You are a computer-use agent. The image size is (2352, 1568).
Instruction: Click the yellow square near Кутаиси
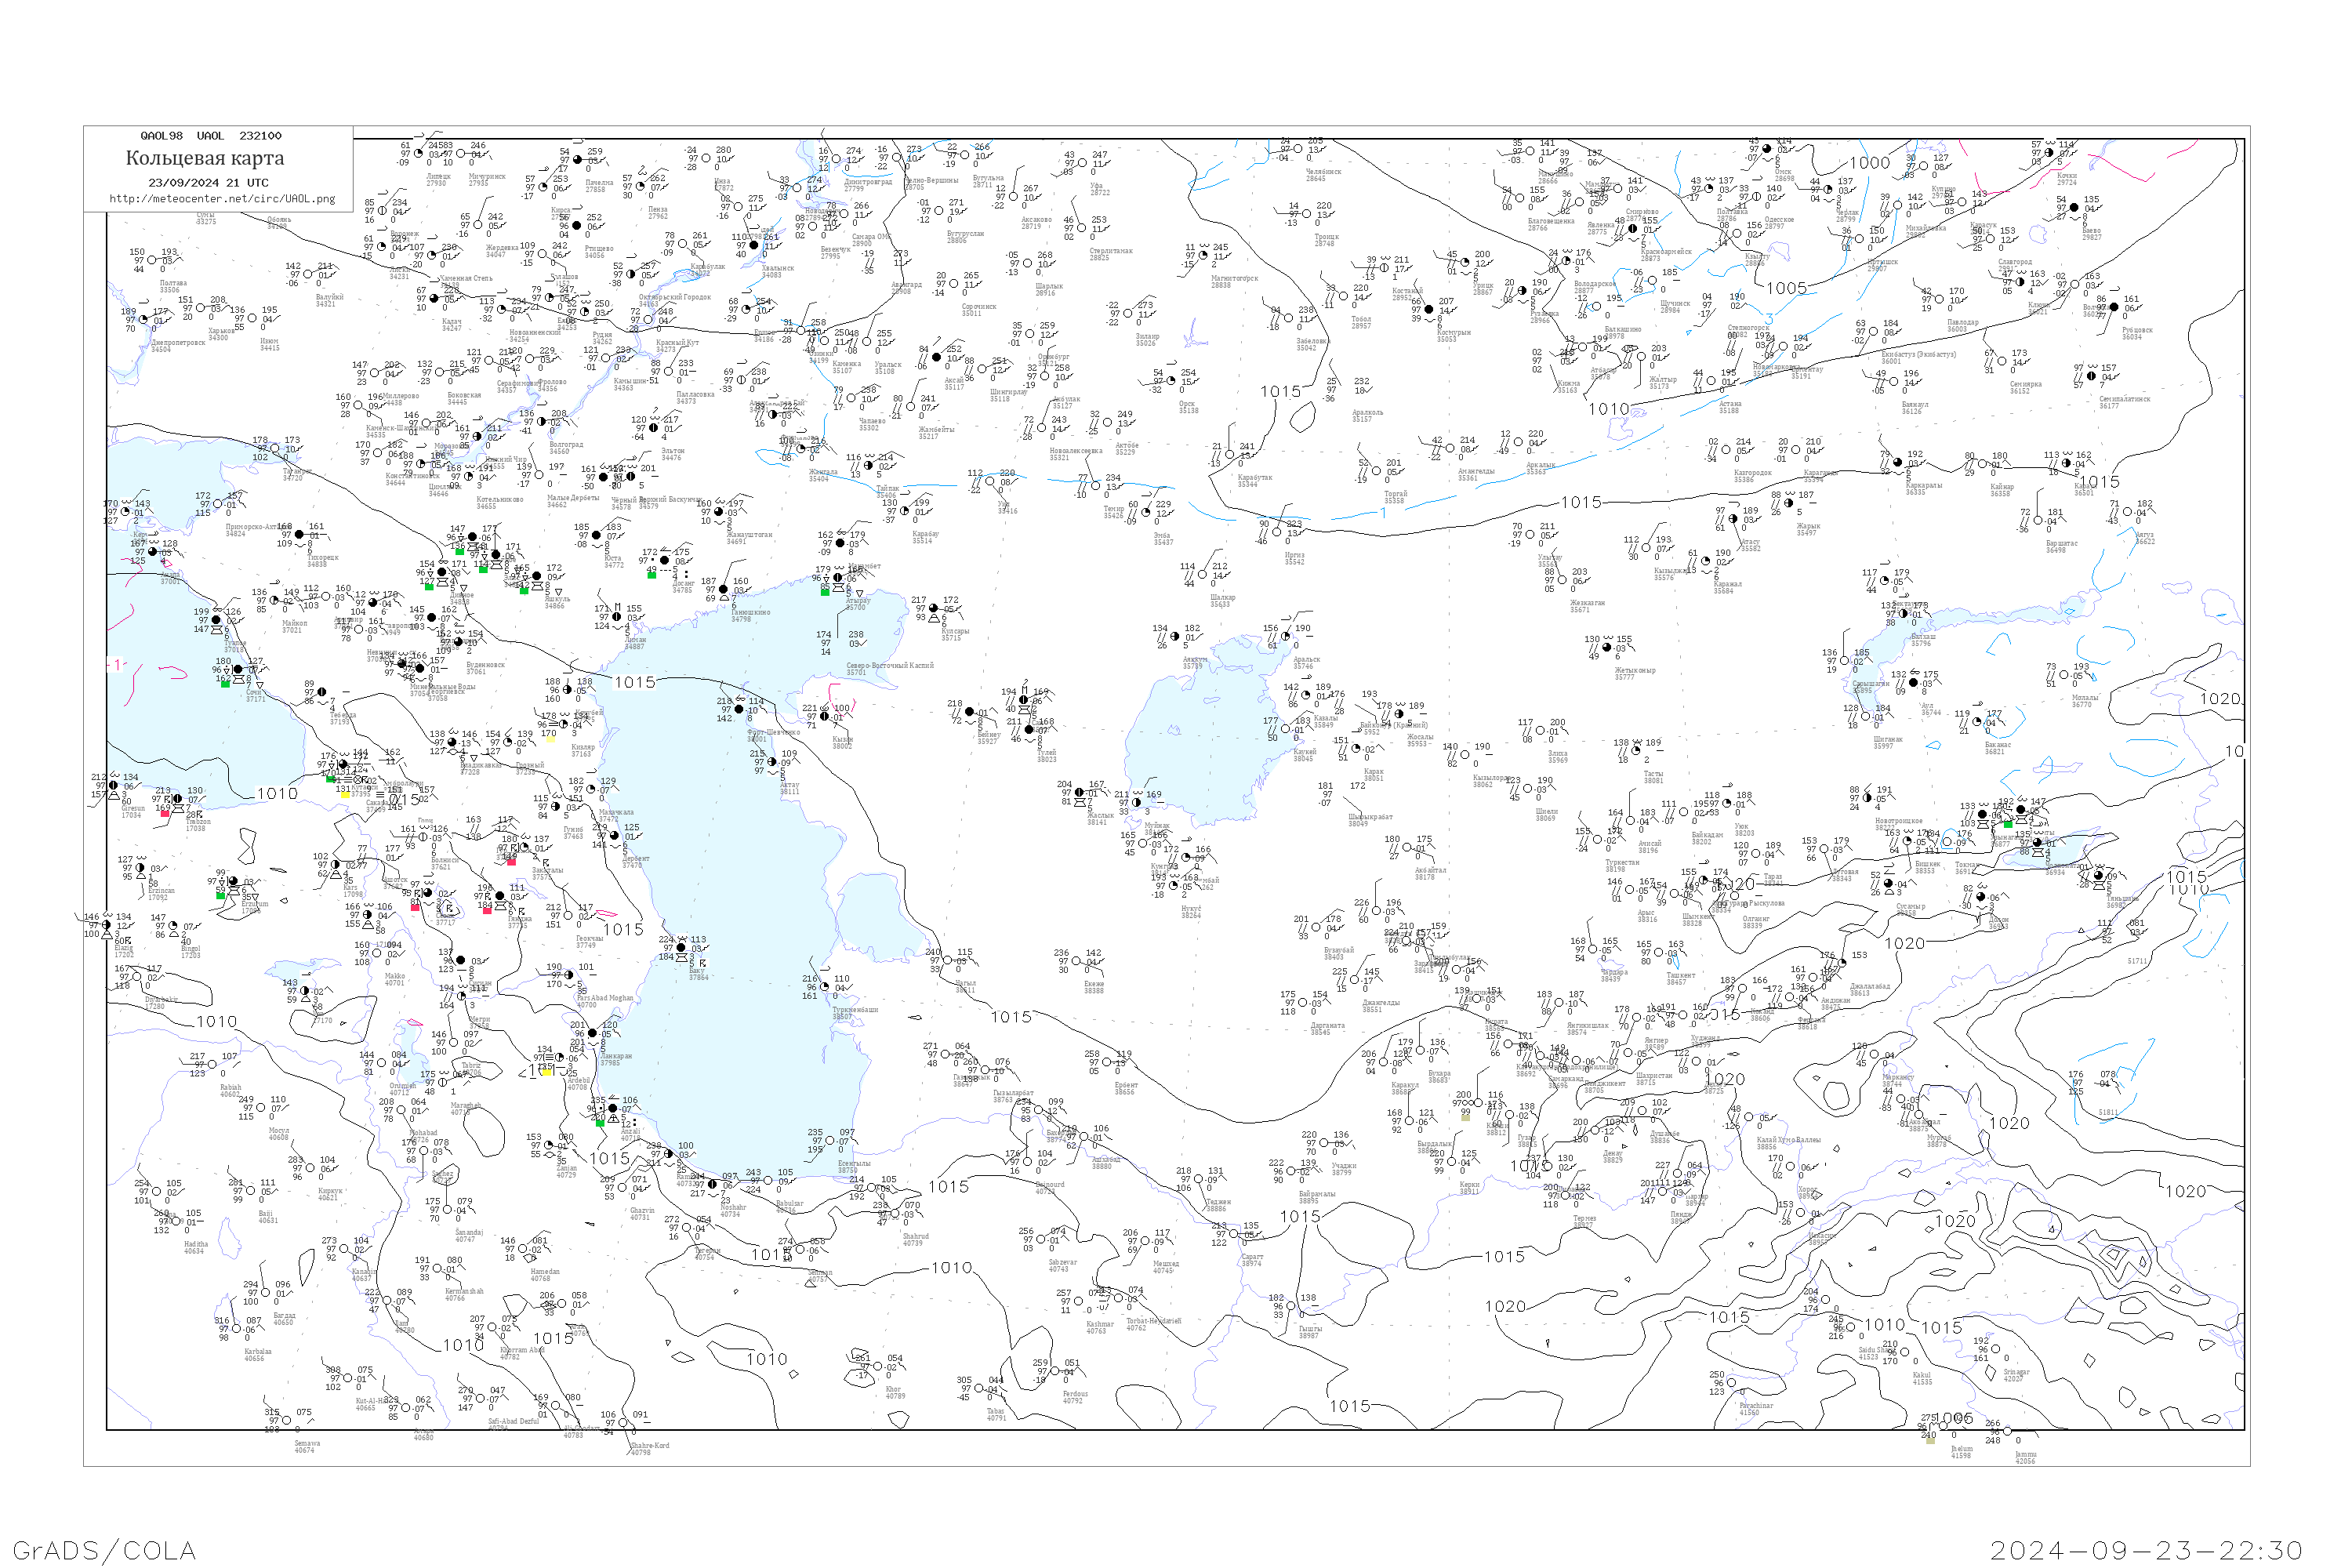pos(345,795)
